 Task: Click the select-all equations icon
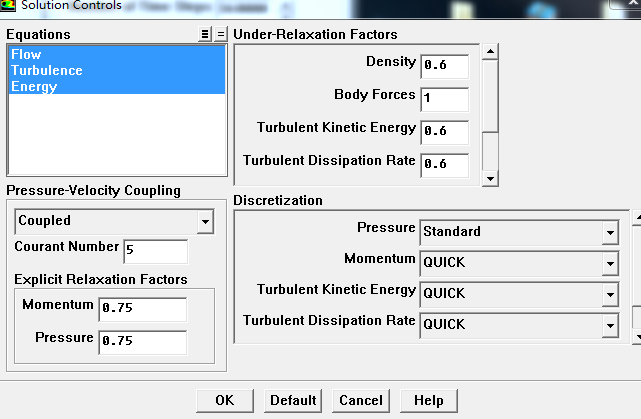click(205, 34)
